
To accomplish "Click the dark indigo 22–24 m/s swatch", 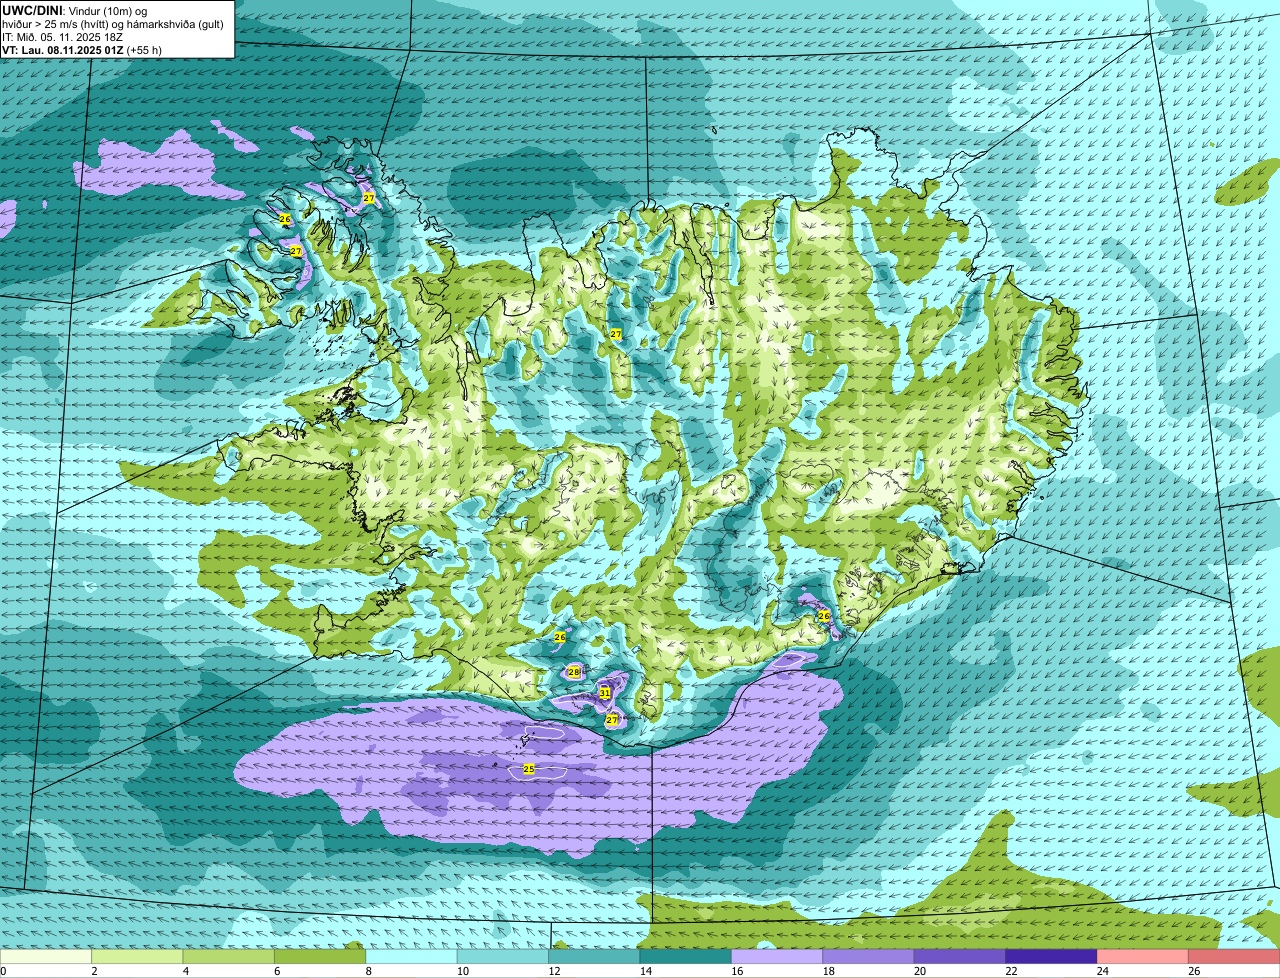I will pos(1051,957).
